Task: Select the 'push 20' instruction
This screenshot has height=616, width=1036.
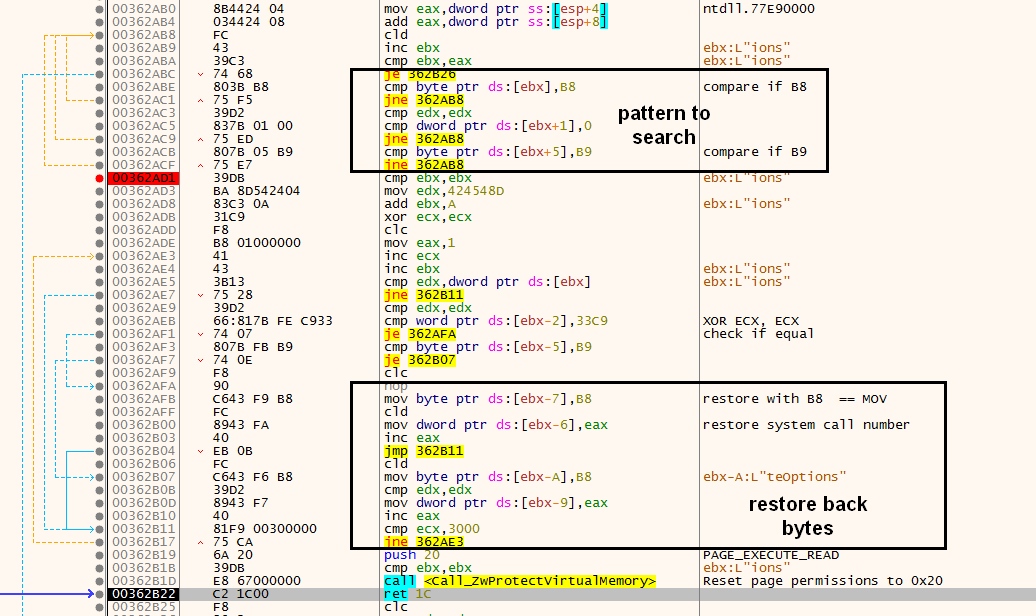Action: 412,555
